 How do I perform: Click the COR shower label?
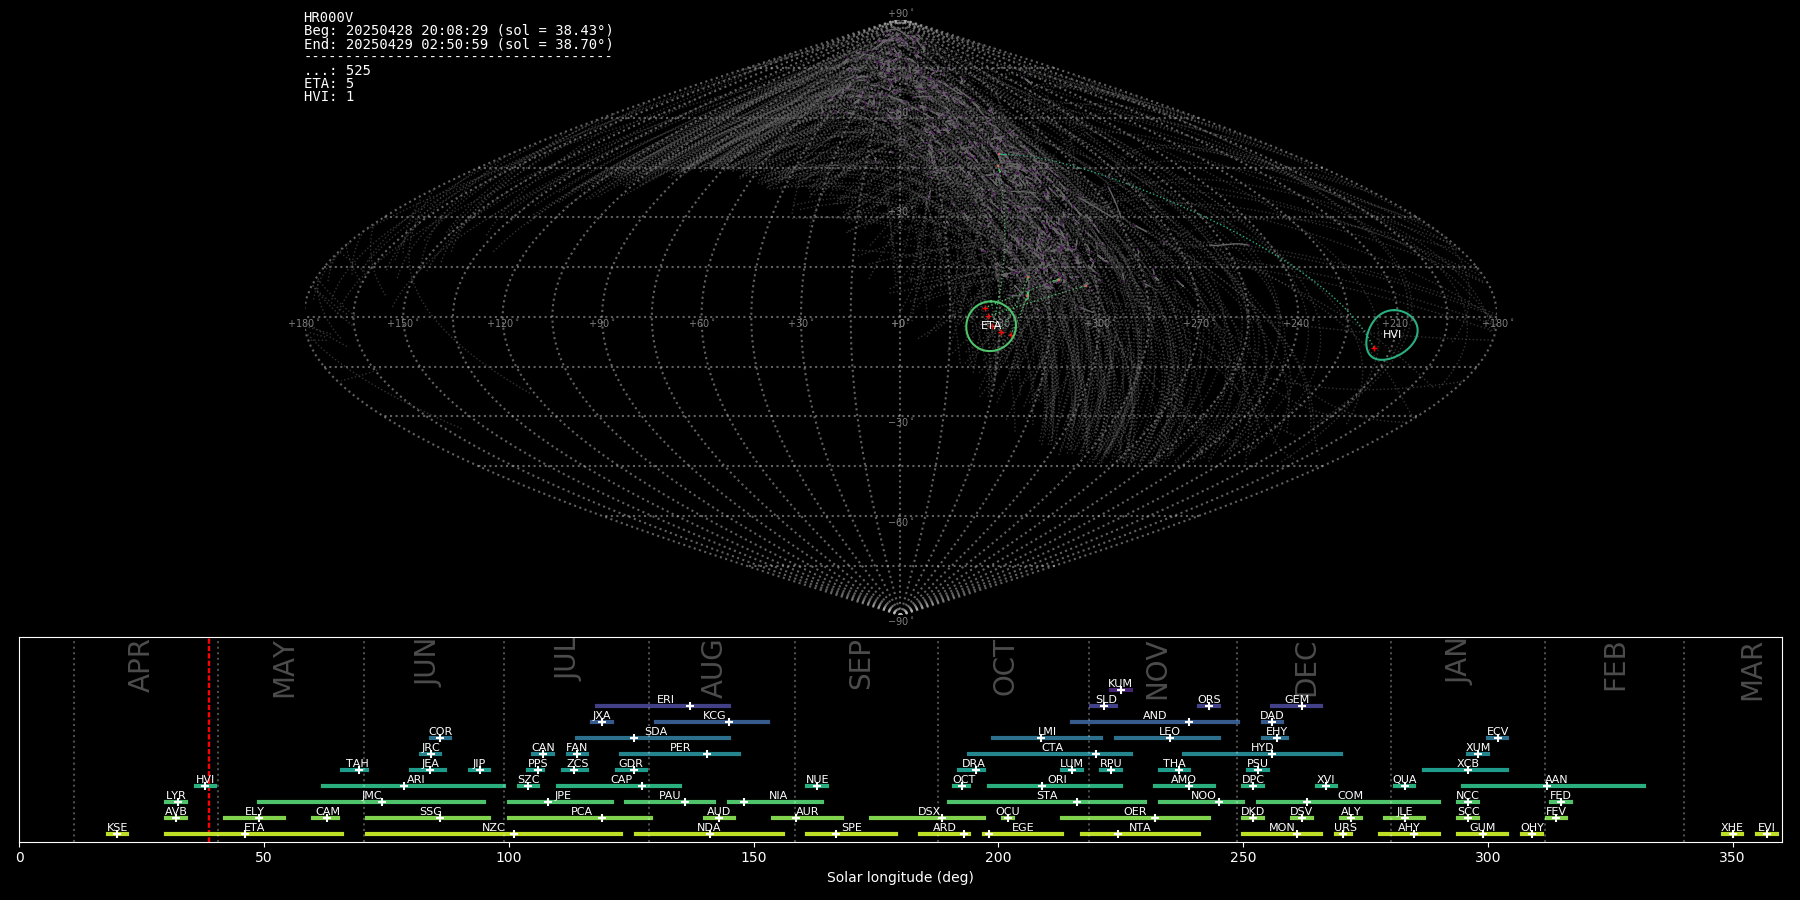[440, 732]
